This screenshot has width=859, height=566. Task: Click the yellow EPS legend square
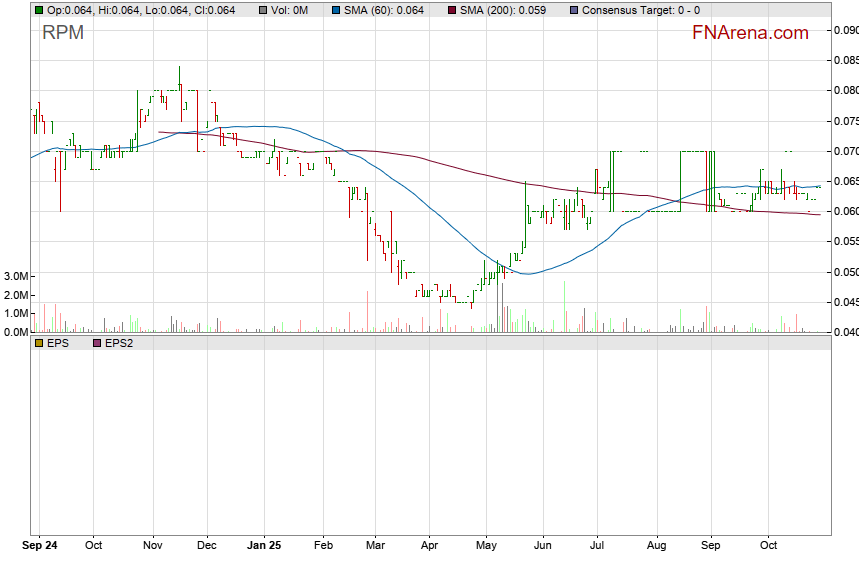(38, 343)
